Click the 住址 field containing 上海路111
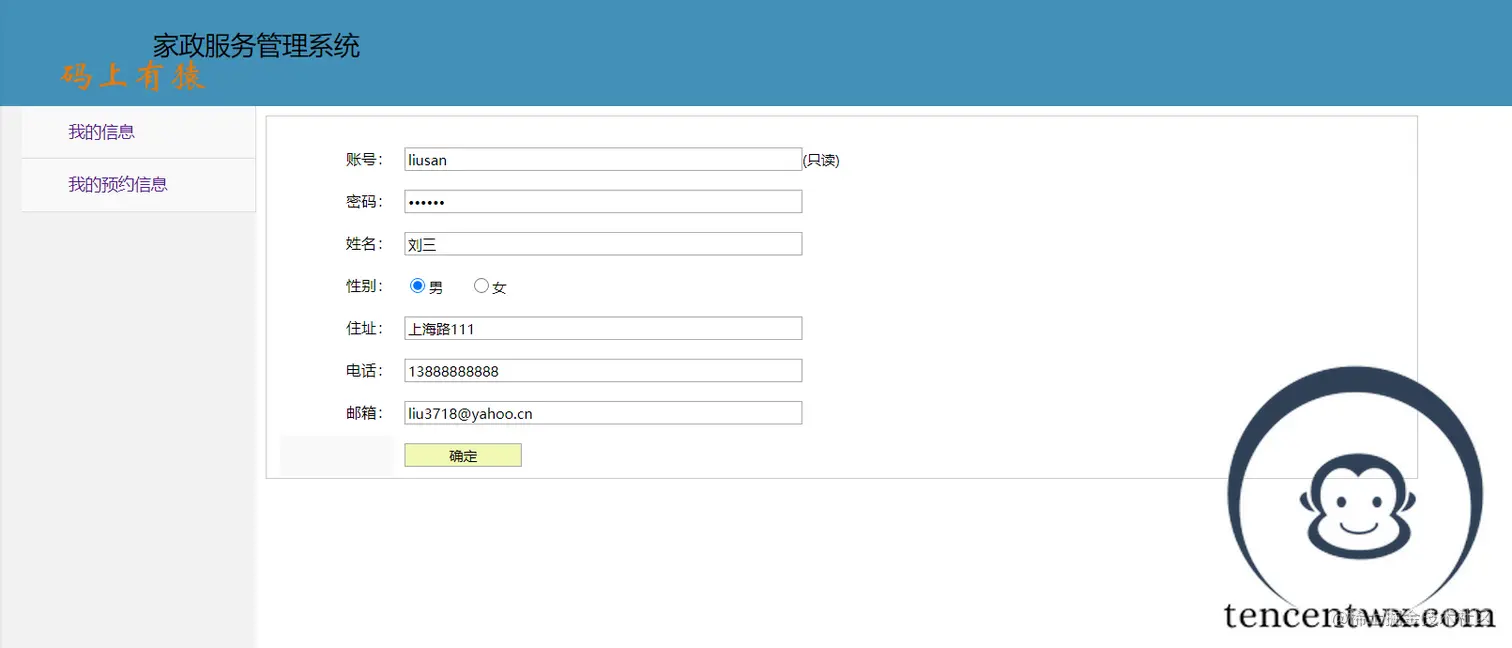 603,328
